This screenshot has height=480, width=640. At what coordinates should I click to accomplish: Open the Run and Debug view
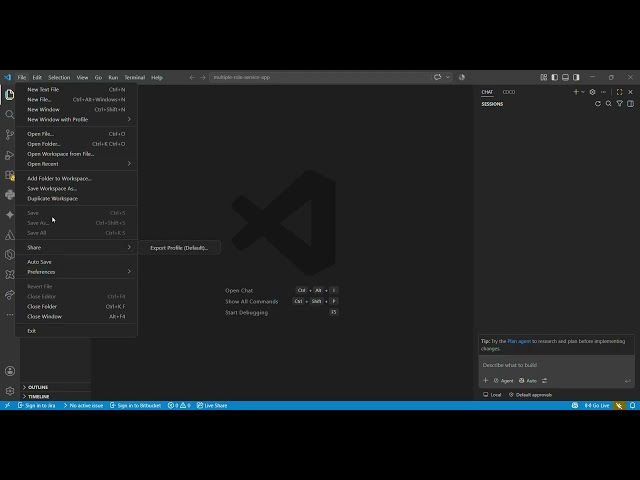coord(10,155)
